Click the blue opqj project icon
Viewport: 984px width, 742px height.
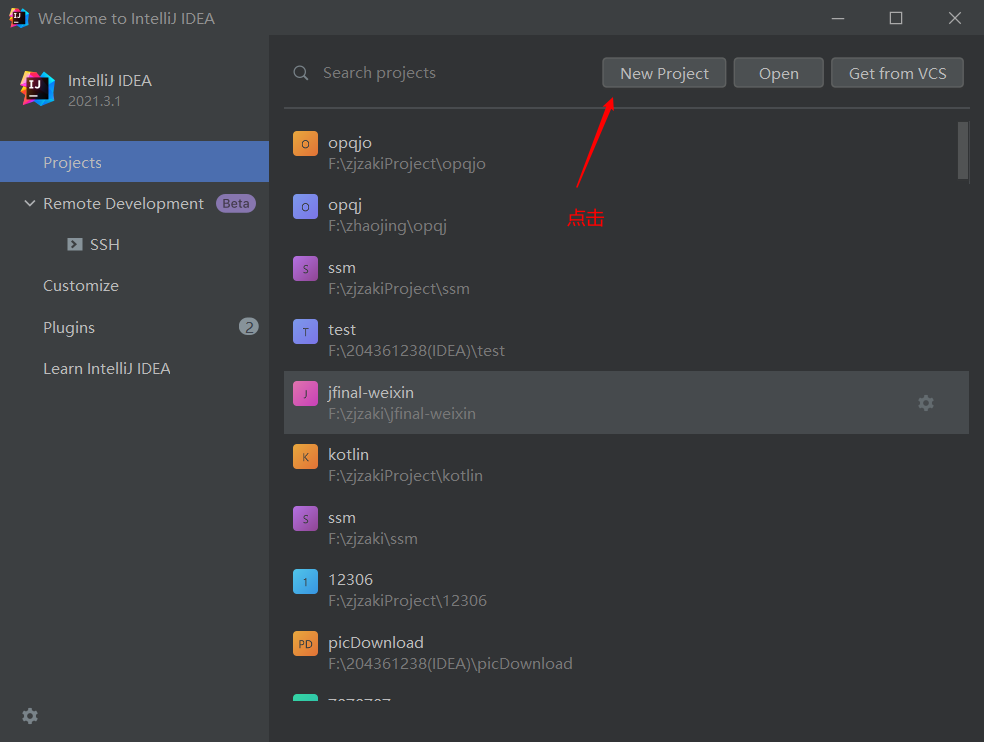pyautogui.click(x=305, y=207)
